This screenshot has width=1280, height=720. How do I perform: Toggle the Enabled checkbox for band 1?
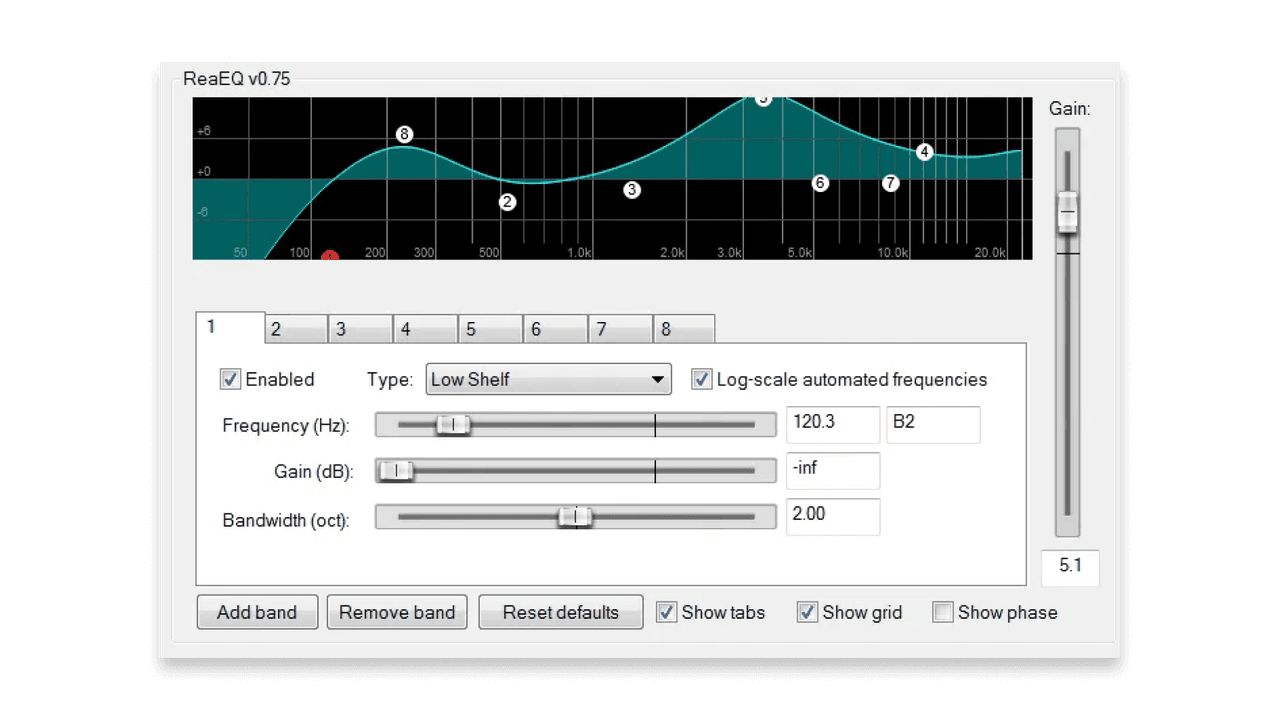coord(230,379)
